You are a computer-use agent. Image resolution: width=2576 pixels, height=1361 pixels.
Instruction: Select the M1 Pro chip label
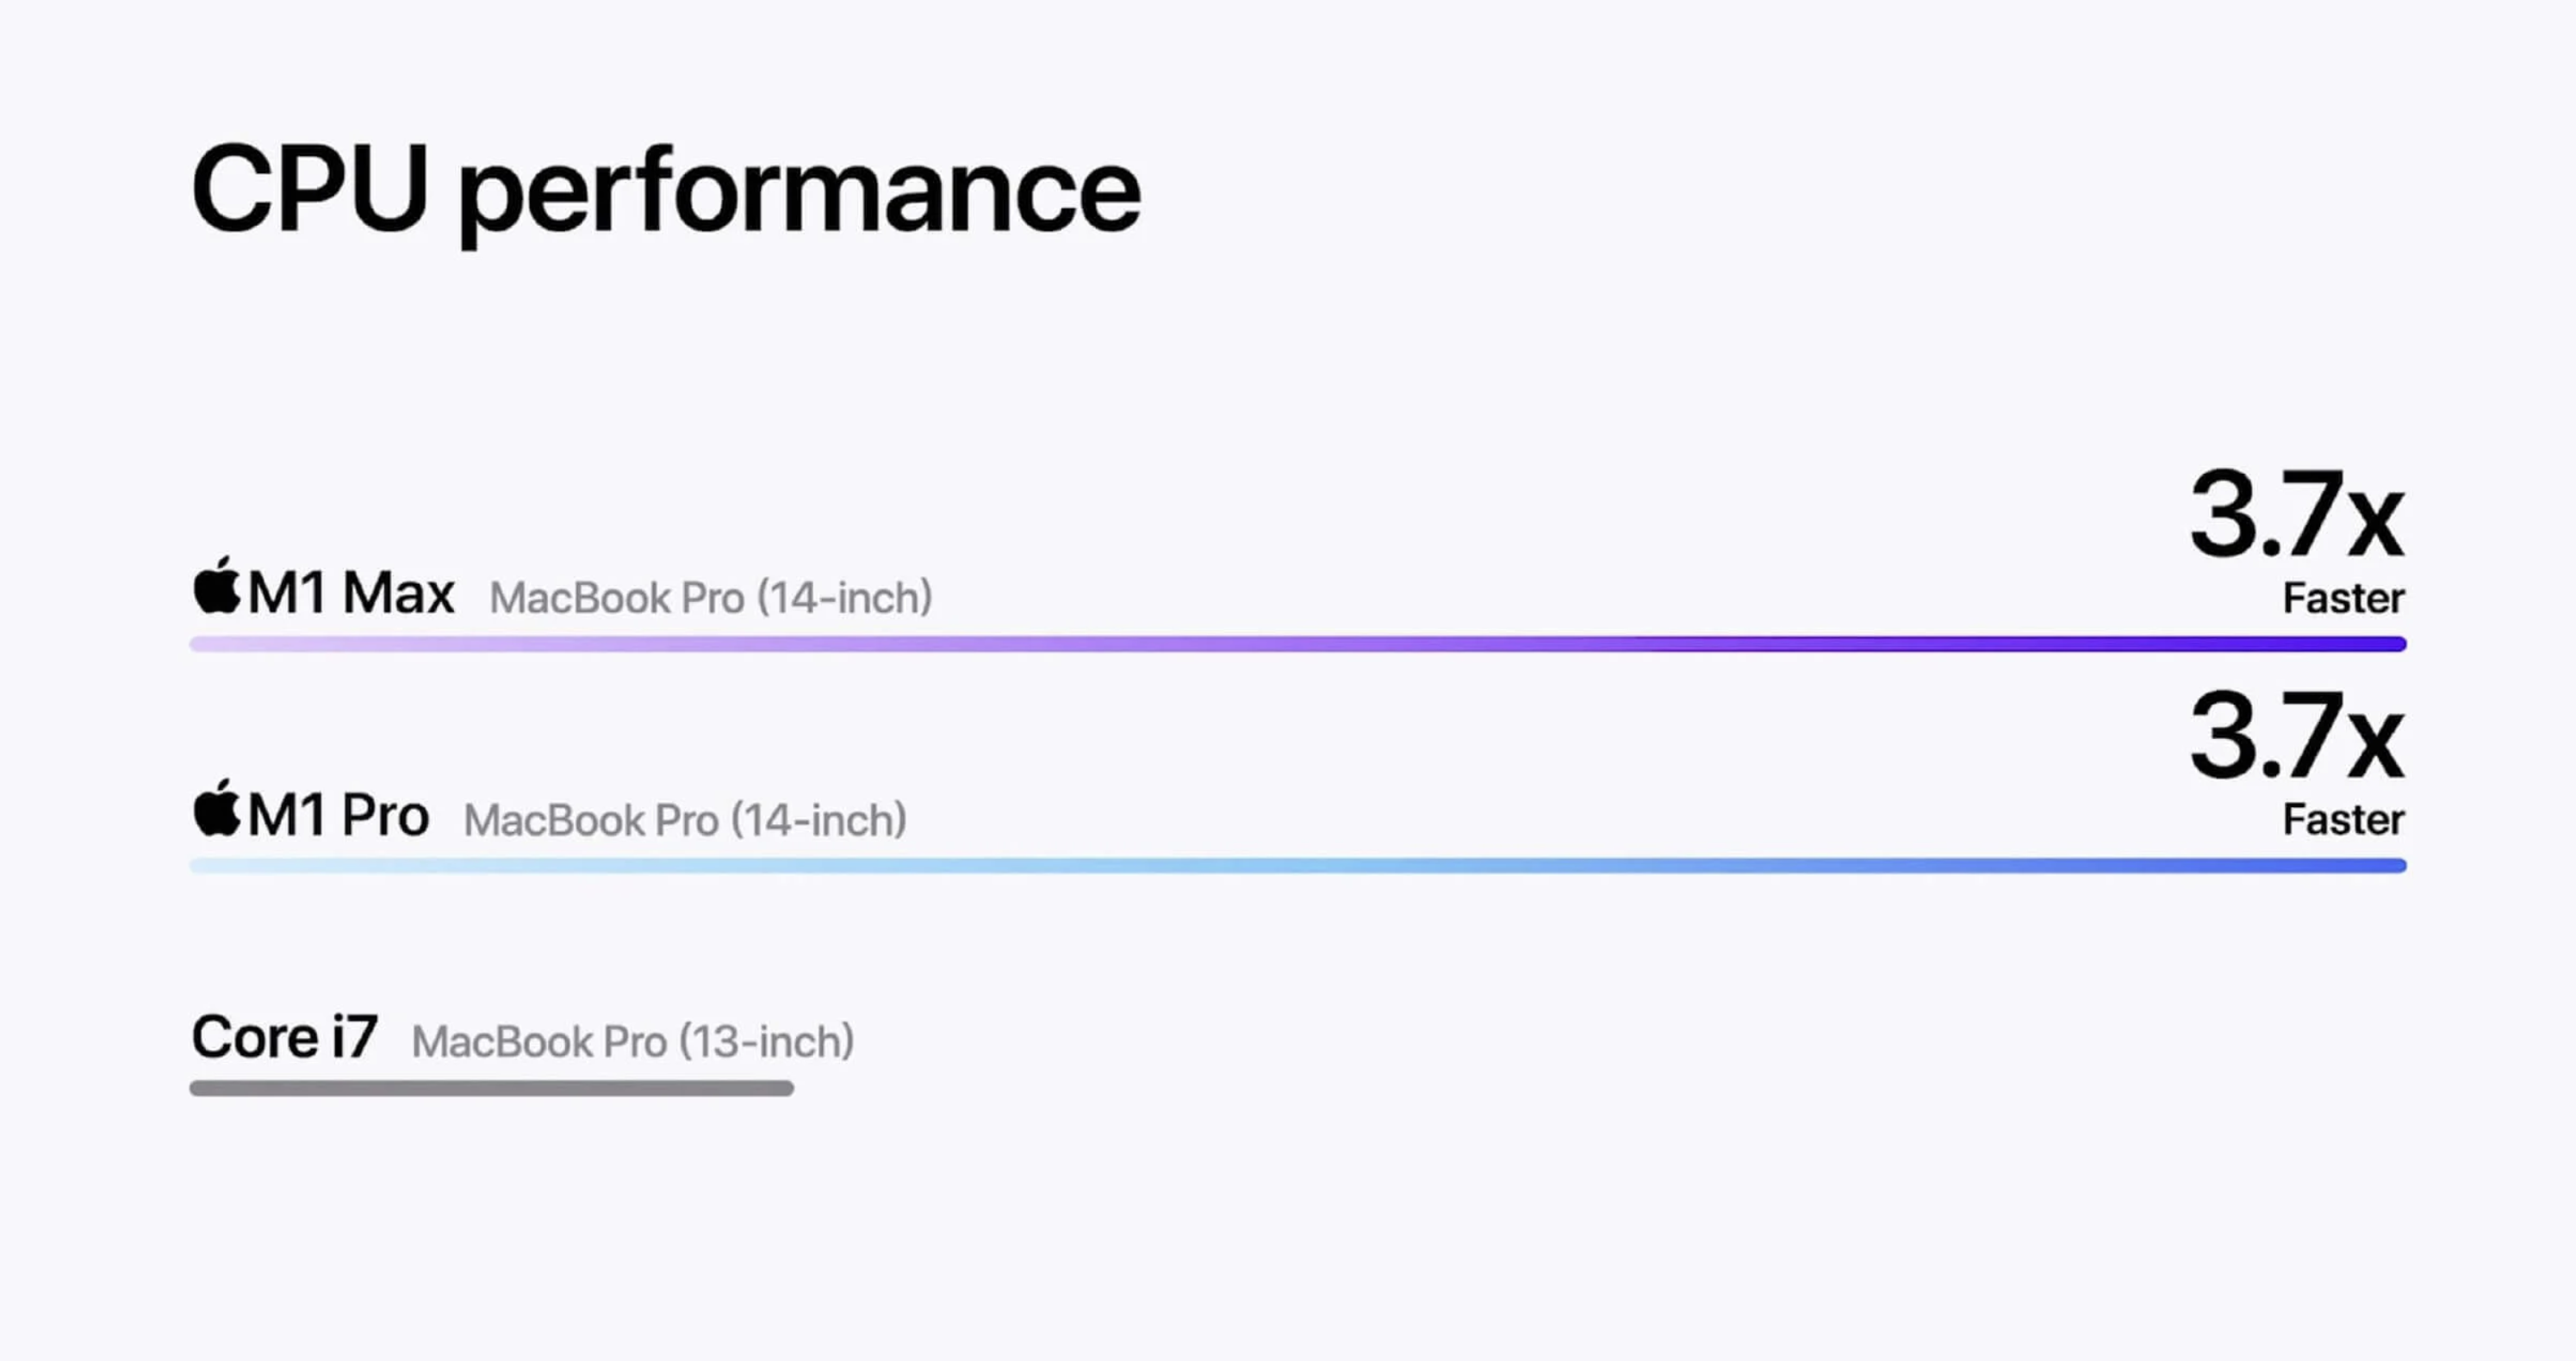338,815
